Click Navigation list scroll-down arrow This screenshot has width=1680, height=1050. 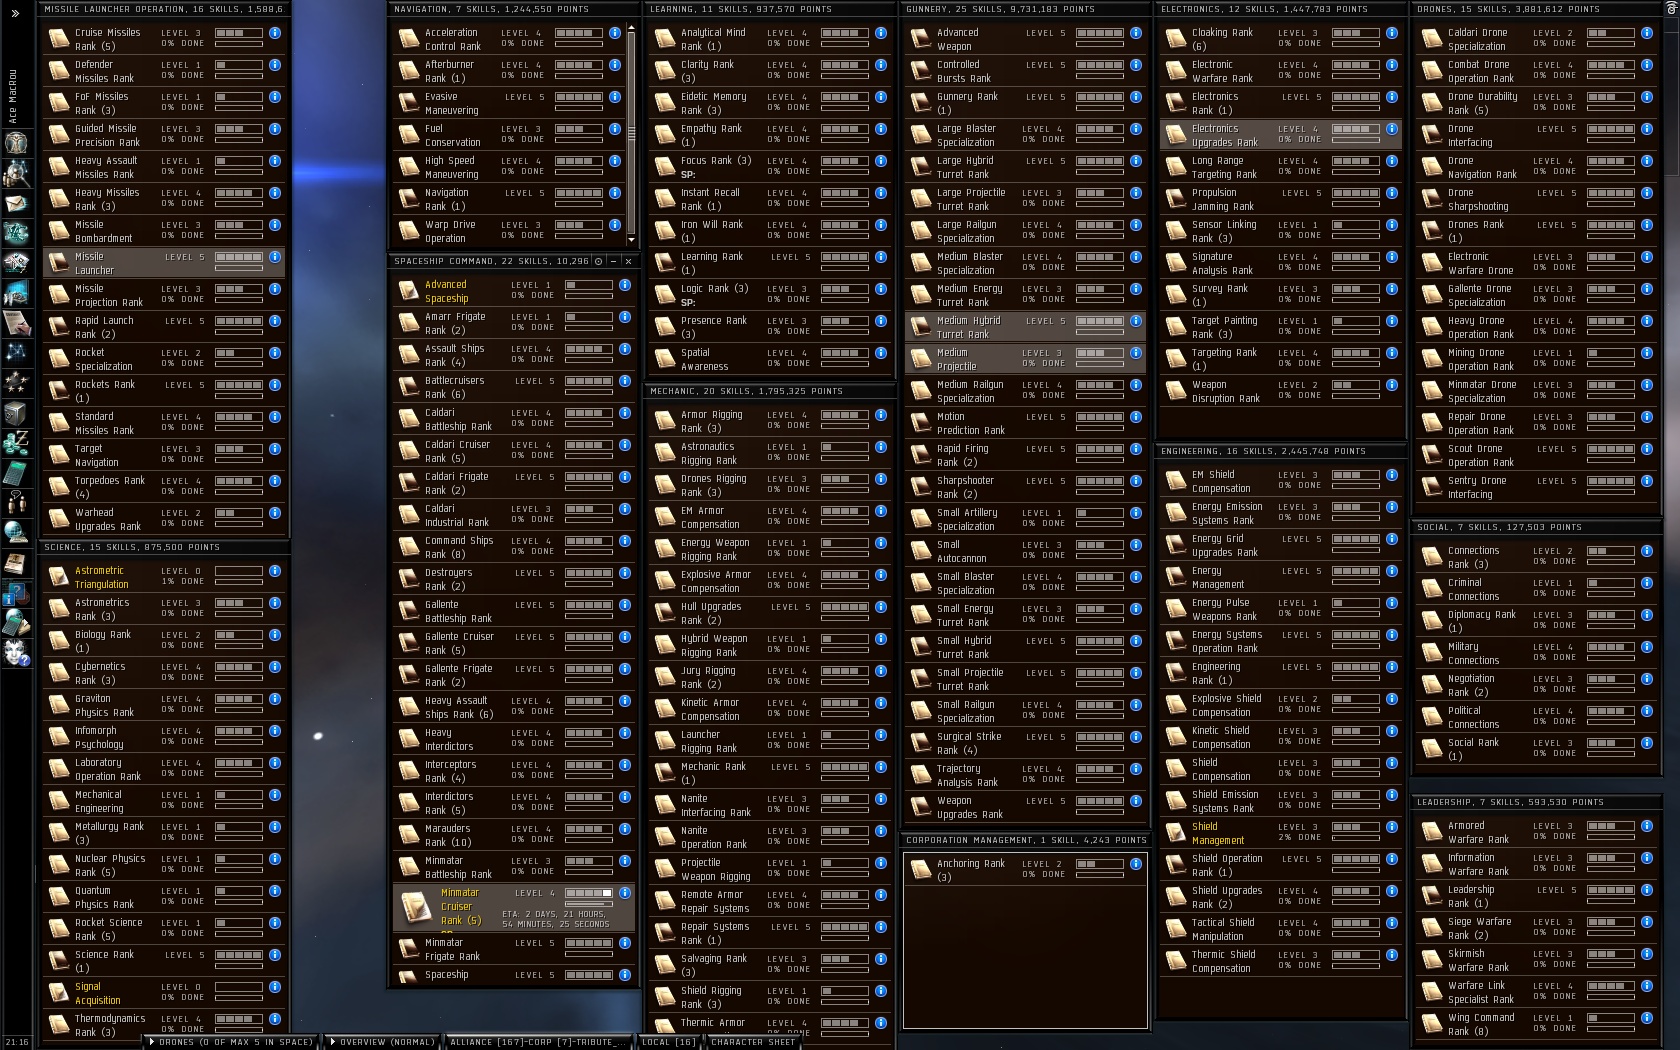[x=631, y=240]
